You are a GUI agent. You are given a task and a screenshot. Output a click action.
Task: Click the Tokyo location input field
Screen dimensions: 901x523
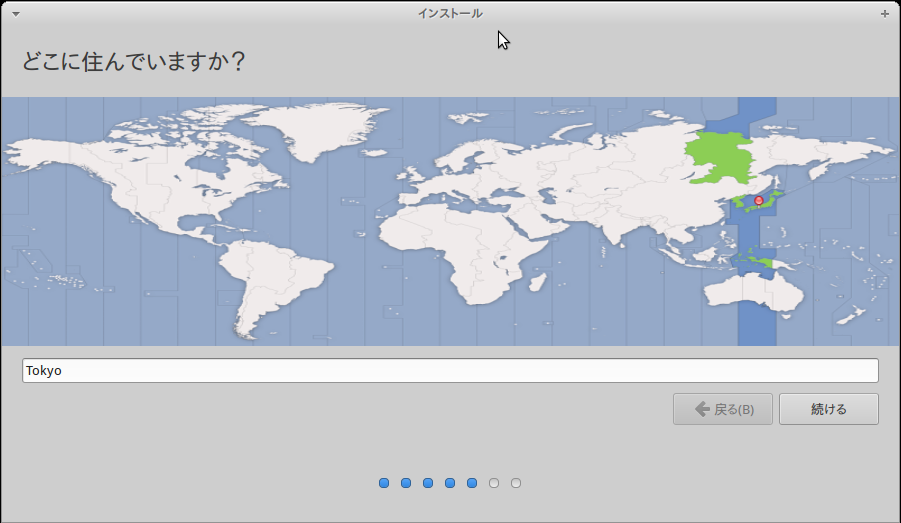tap(450, 371)
